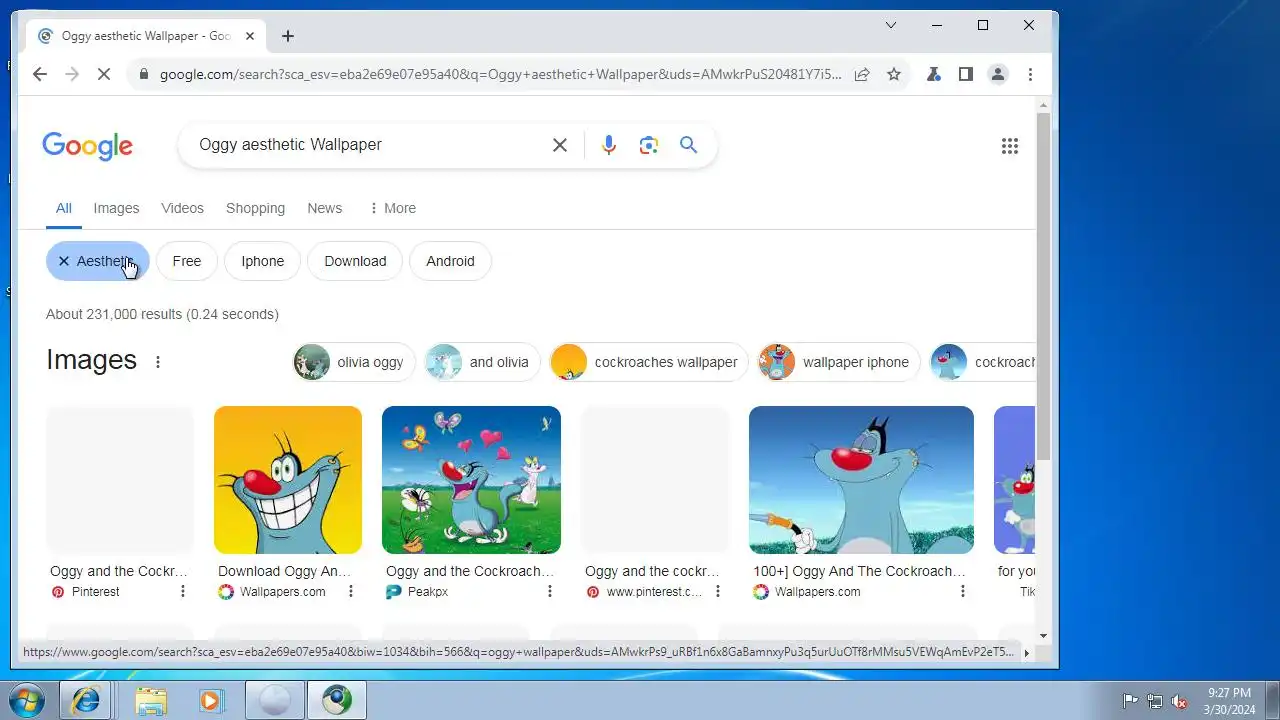This screenshot has width=1280, height=720.
Task: Start a voice search with the microphone
Action: (609, 145)
